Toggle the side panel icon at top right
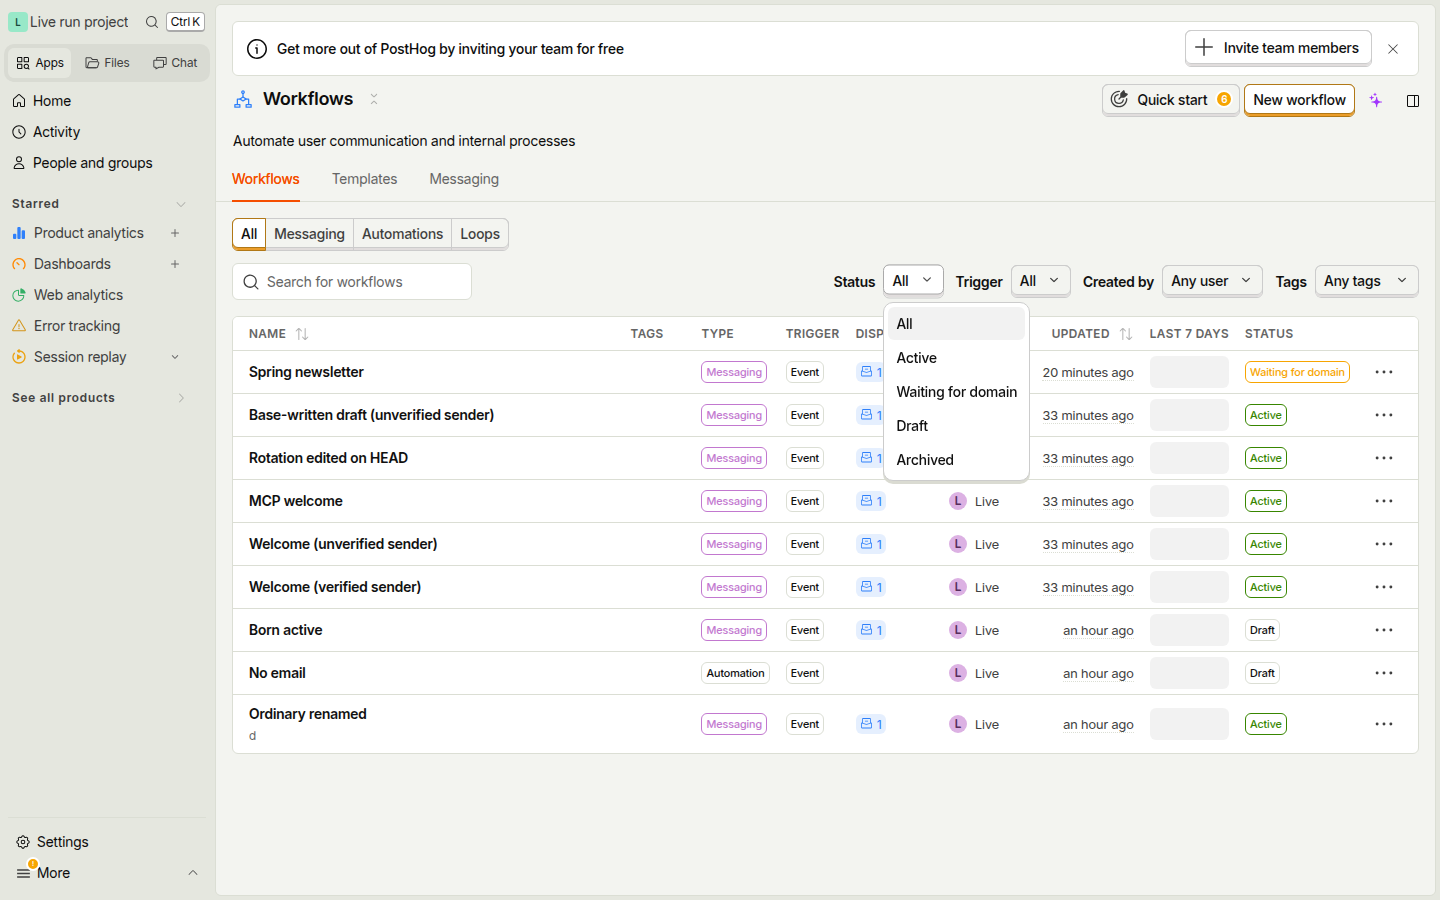1440x900 pixels. [1413, 100]
